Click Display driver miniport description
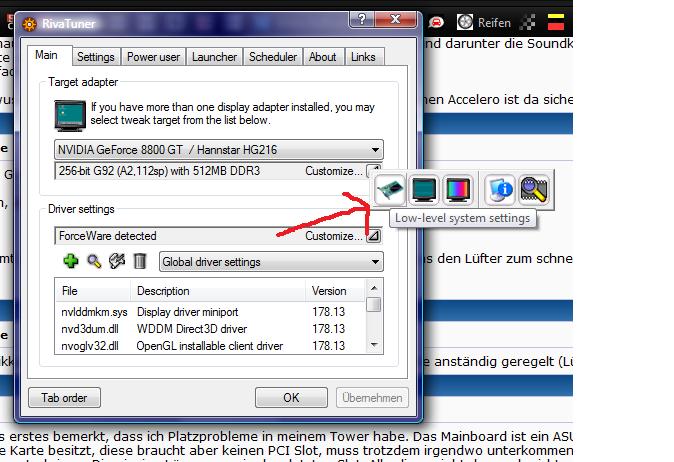 (x=187, y=312)
